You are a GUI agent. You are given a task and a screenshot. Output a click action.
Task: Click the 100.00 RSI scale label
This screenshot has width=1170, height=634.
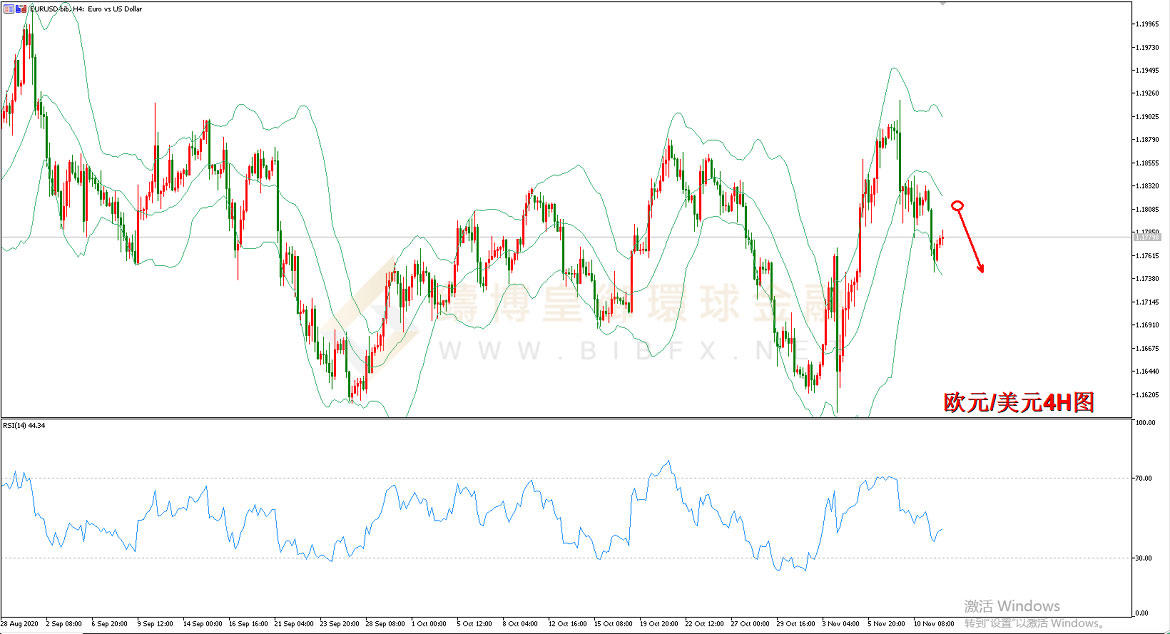[x=1145, y=423]
